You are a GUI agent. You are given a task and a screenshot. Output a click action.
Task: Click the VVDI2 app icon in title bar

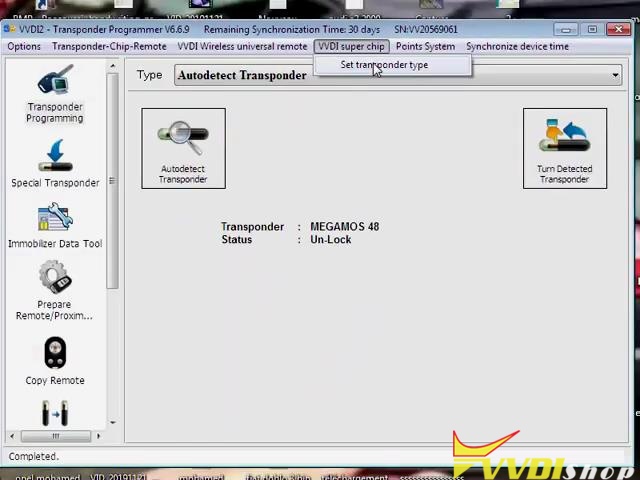pyautogui.click(x=9, y=29)
